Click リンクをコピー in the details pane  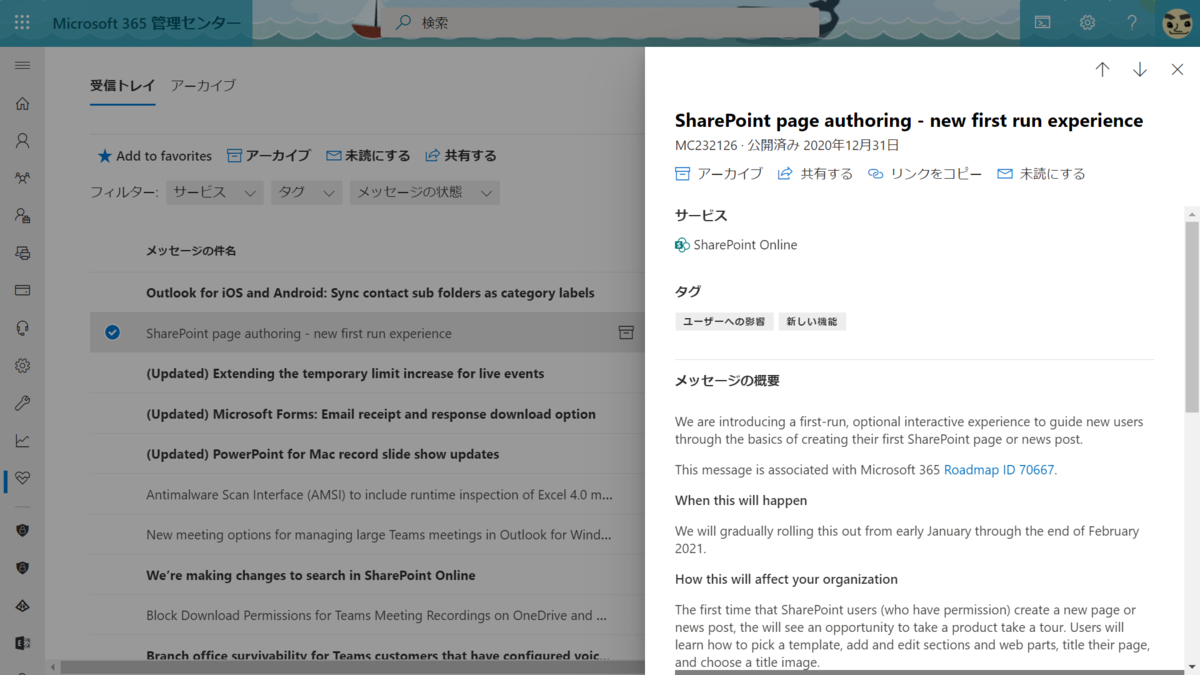click(x=925, y=173)
